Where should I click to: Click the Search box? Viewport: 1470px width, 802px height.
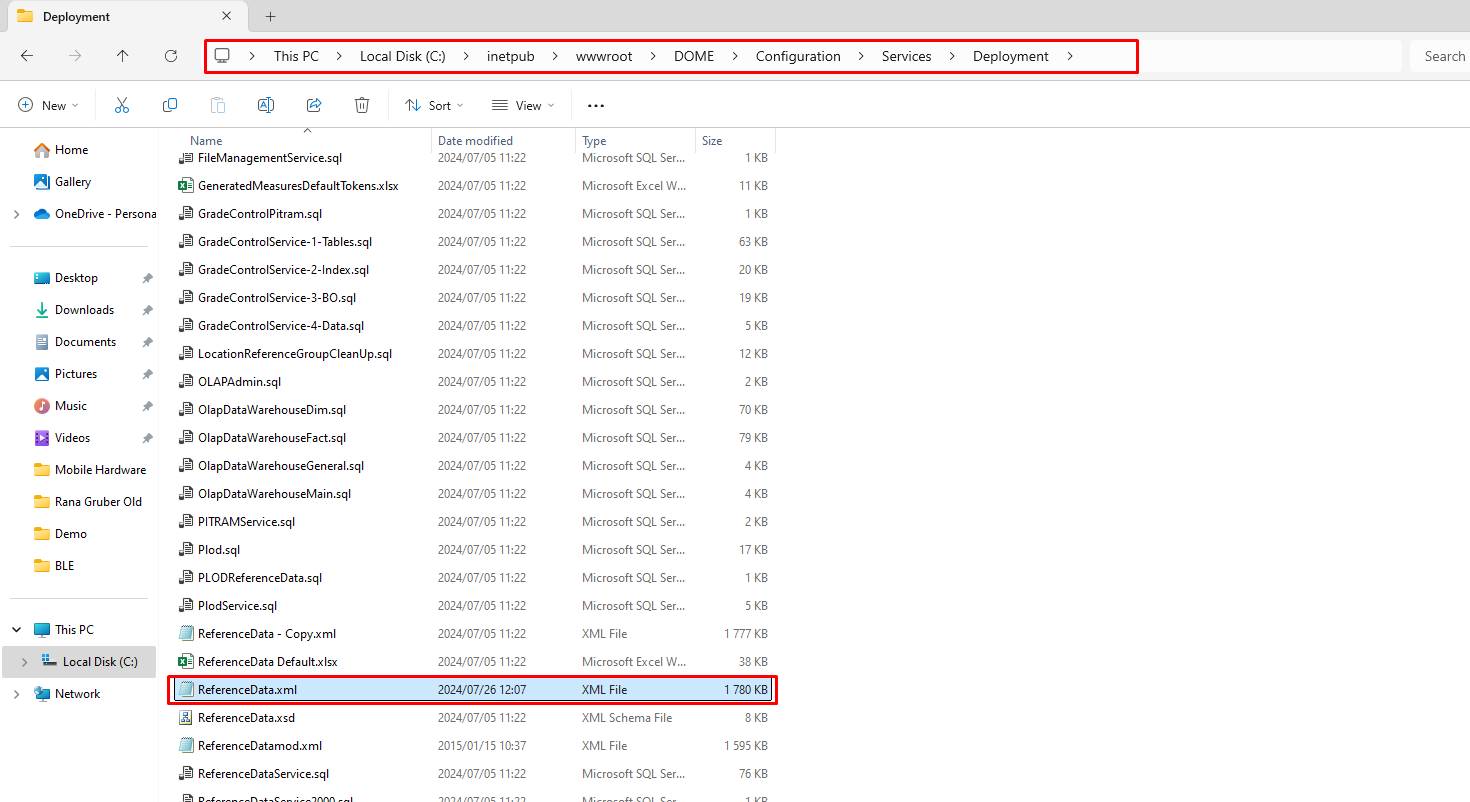(1440, 56)
